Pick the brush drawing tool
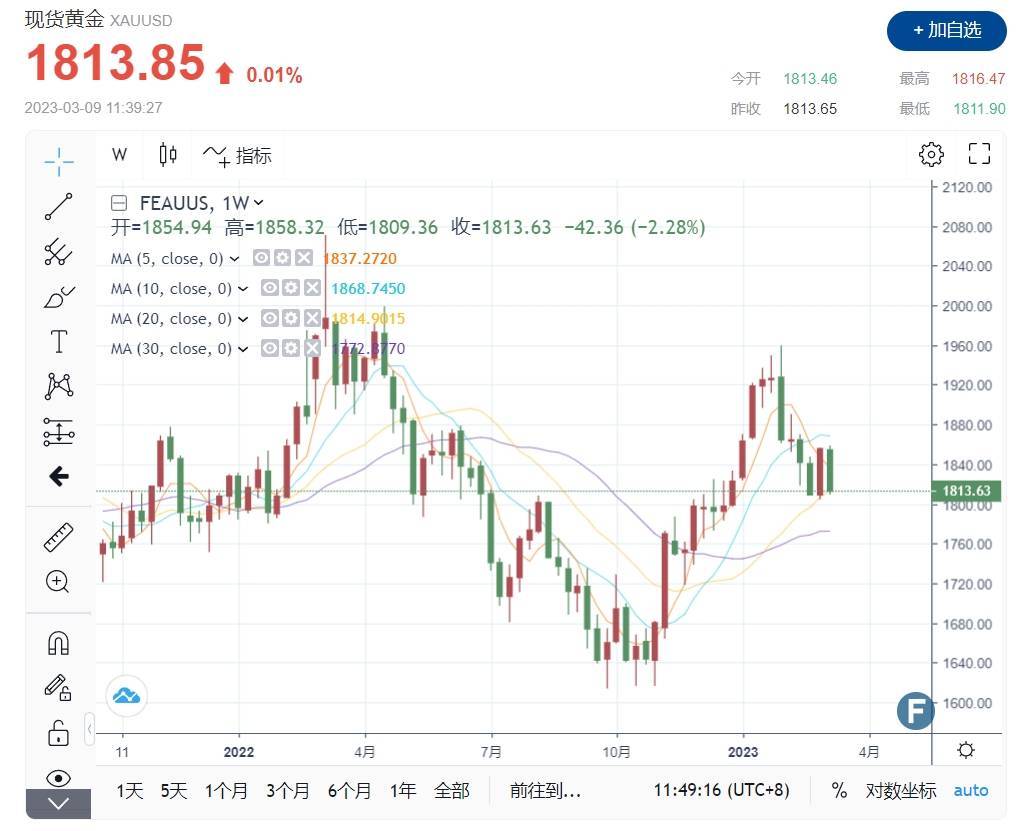Screen dimensions: 1019x831 [59, 297]
